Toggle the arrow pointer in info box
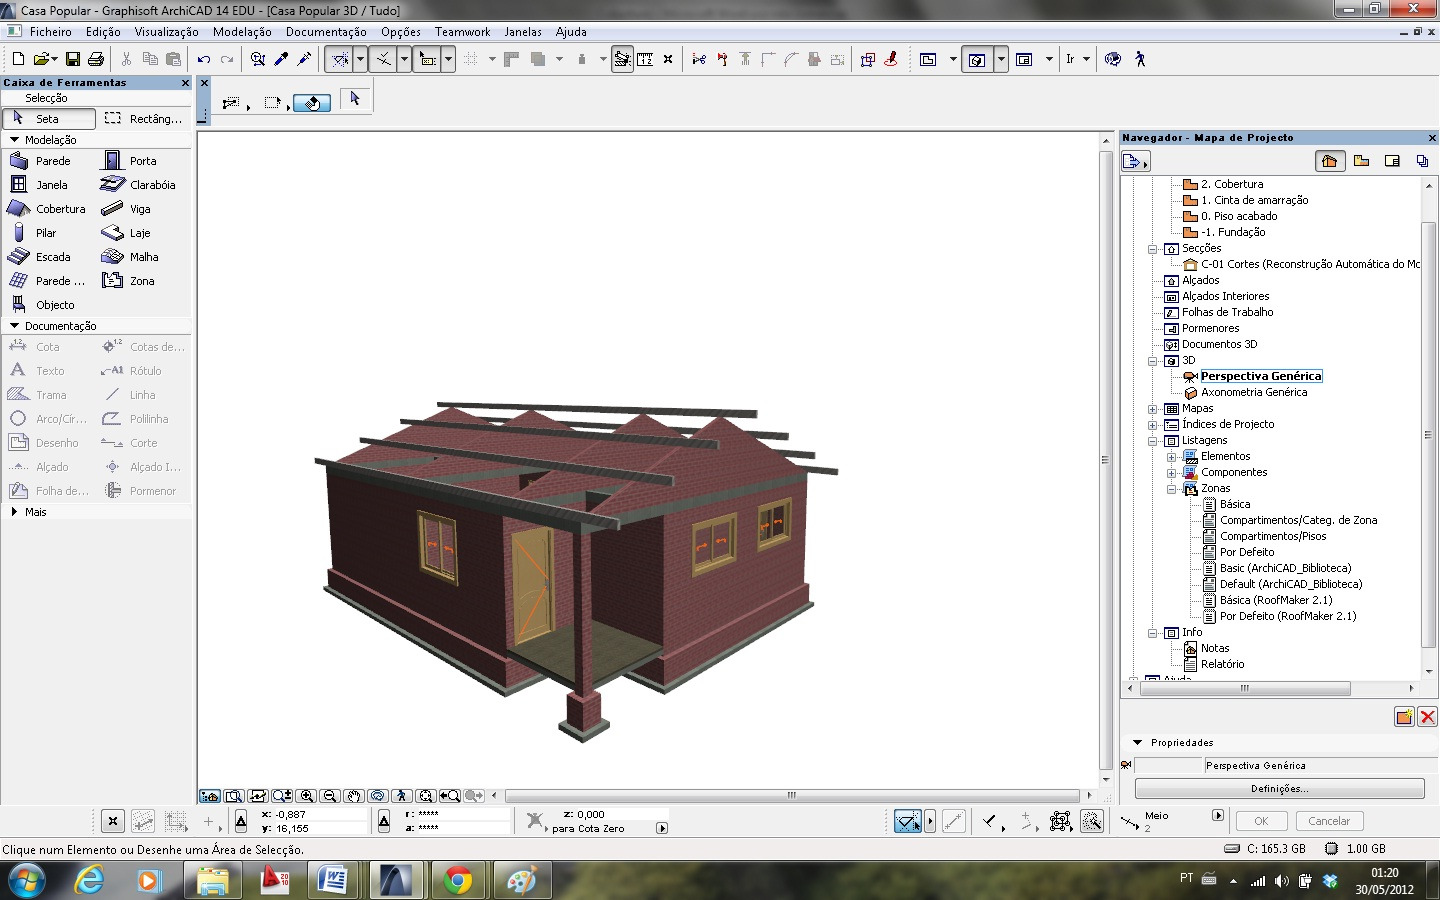Screen dimensions: 1440x900 [355, 99]
